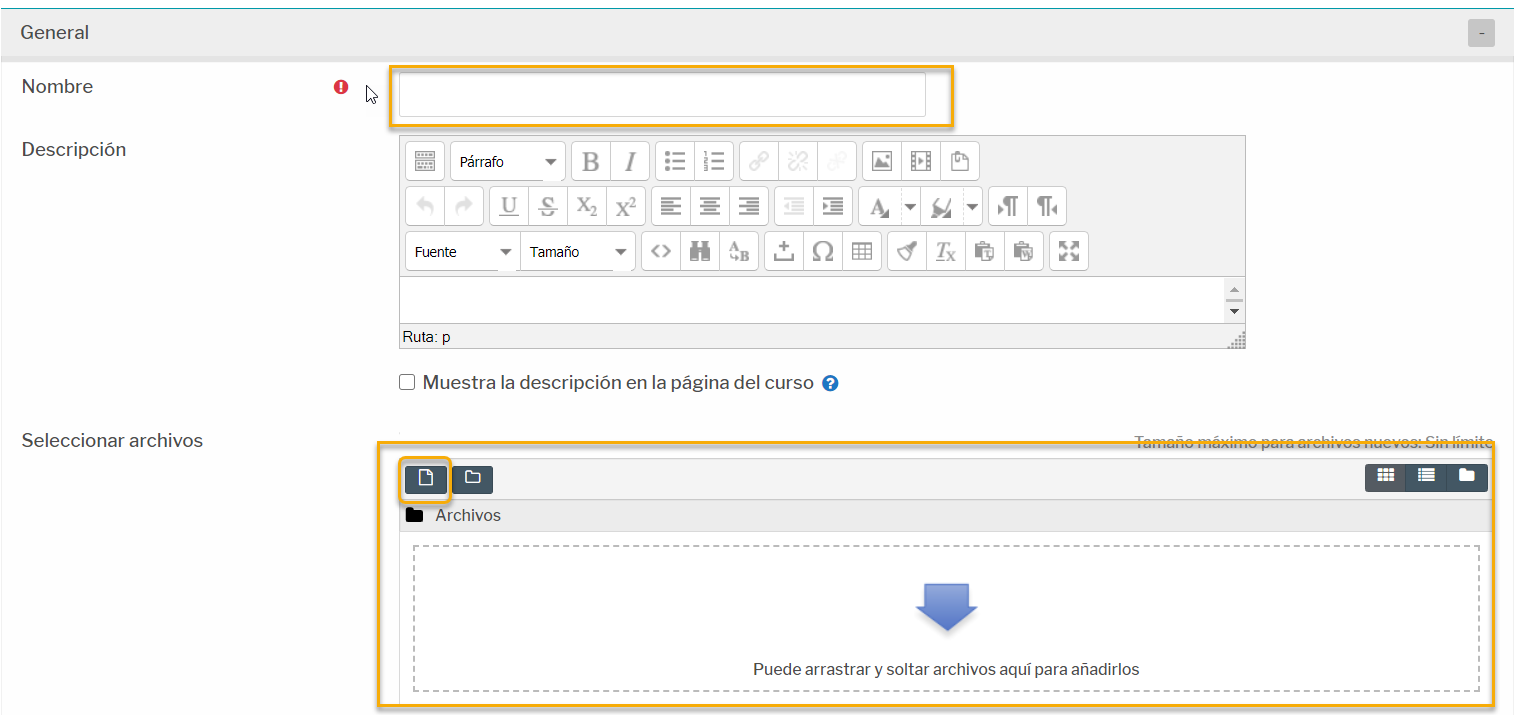Viewport: 1516px width, 715px height.
Task: Open the Fuente font family dropdown
Action: coord(462,252)
